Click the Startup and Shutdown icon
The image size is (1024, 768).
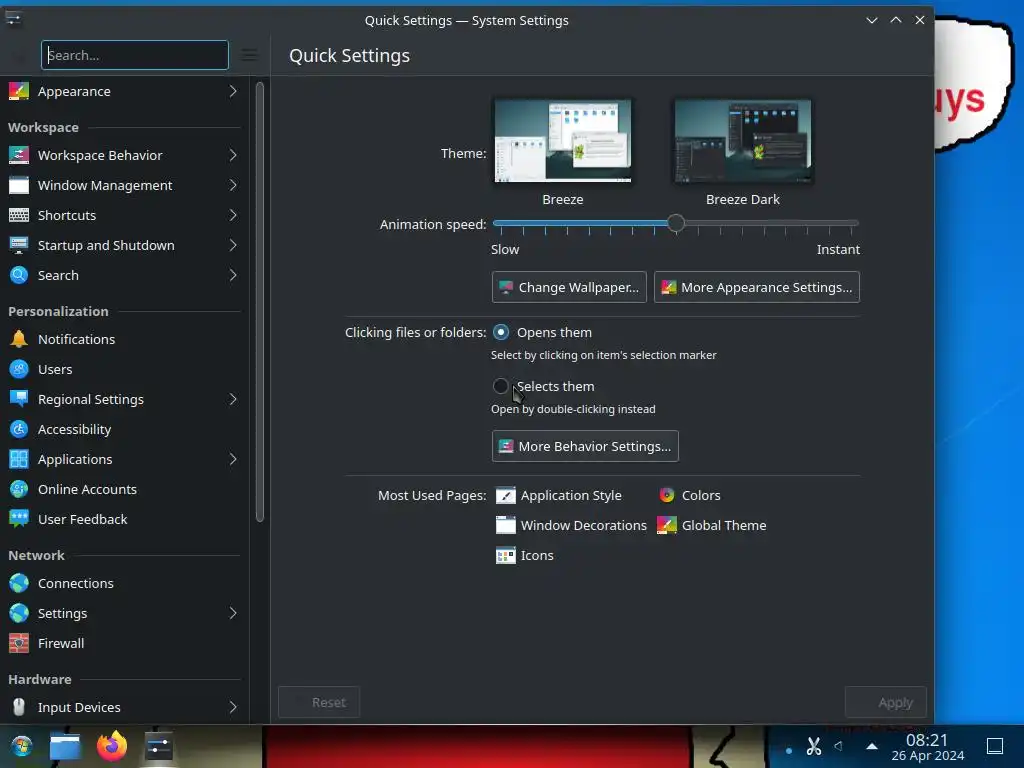19,245
